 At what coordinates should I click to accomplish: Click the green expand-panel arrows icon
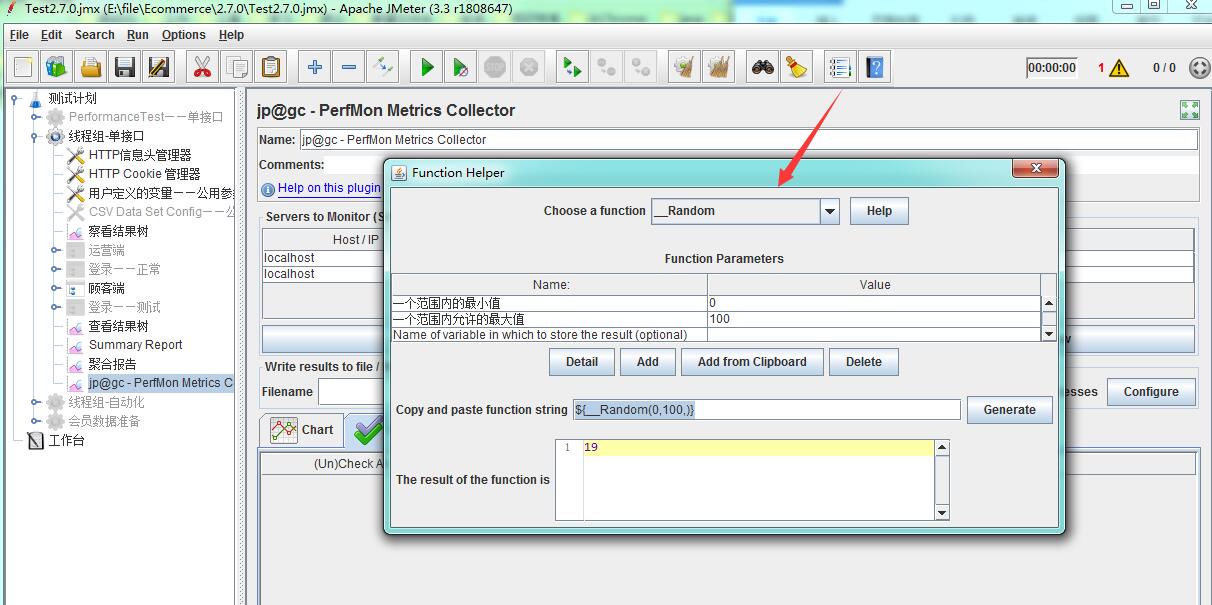tap(1189, 110)
